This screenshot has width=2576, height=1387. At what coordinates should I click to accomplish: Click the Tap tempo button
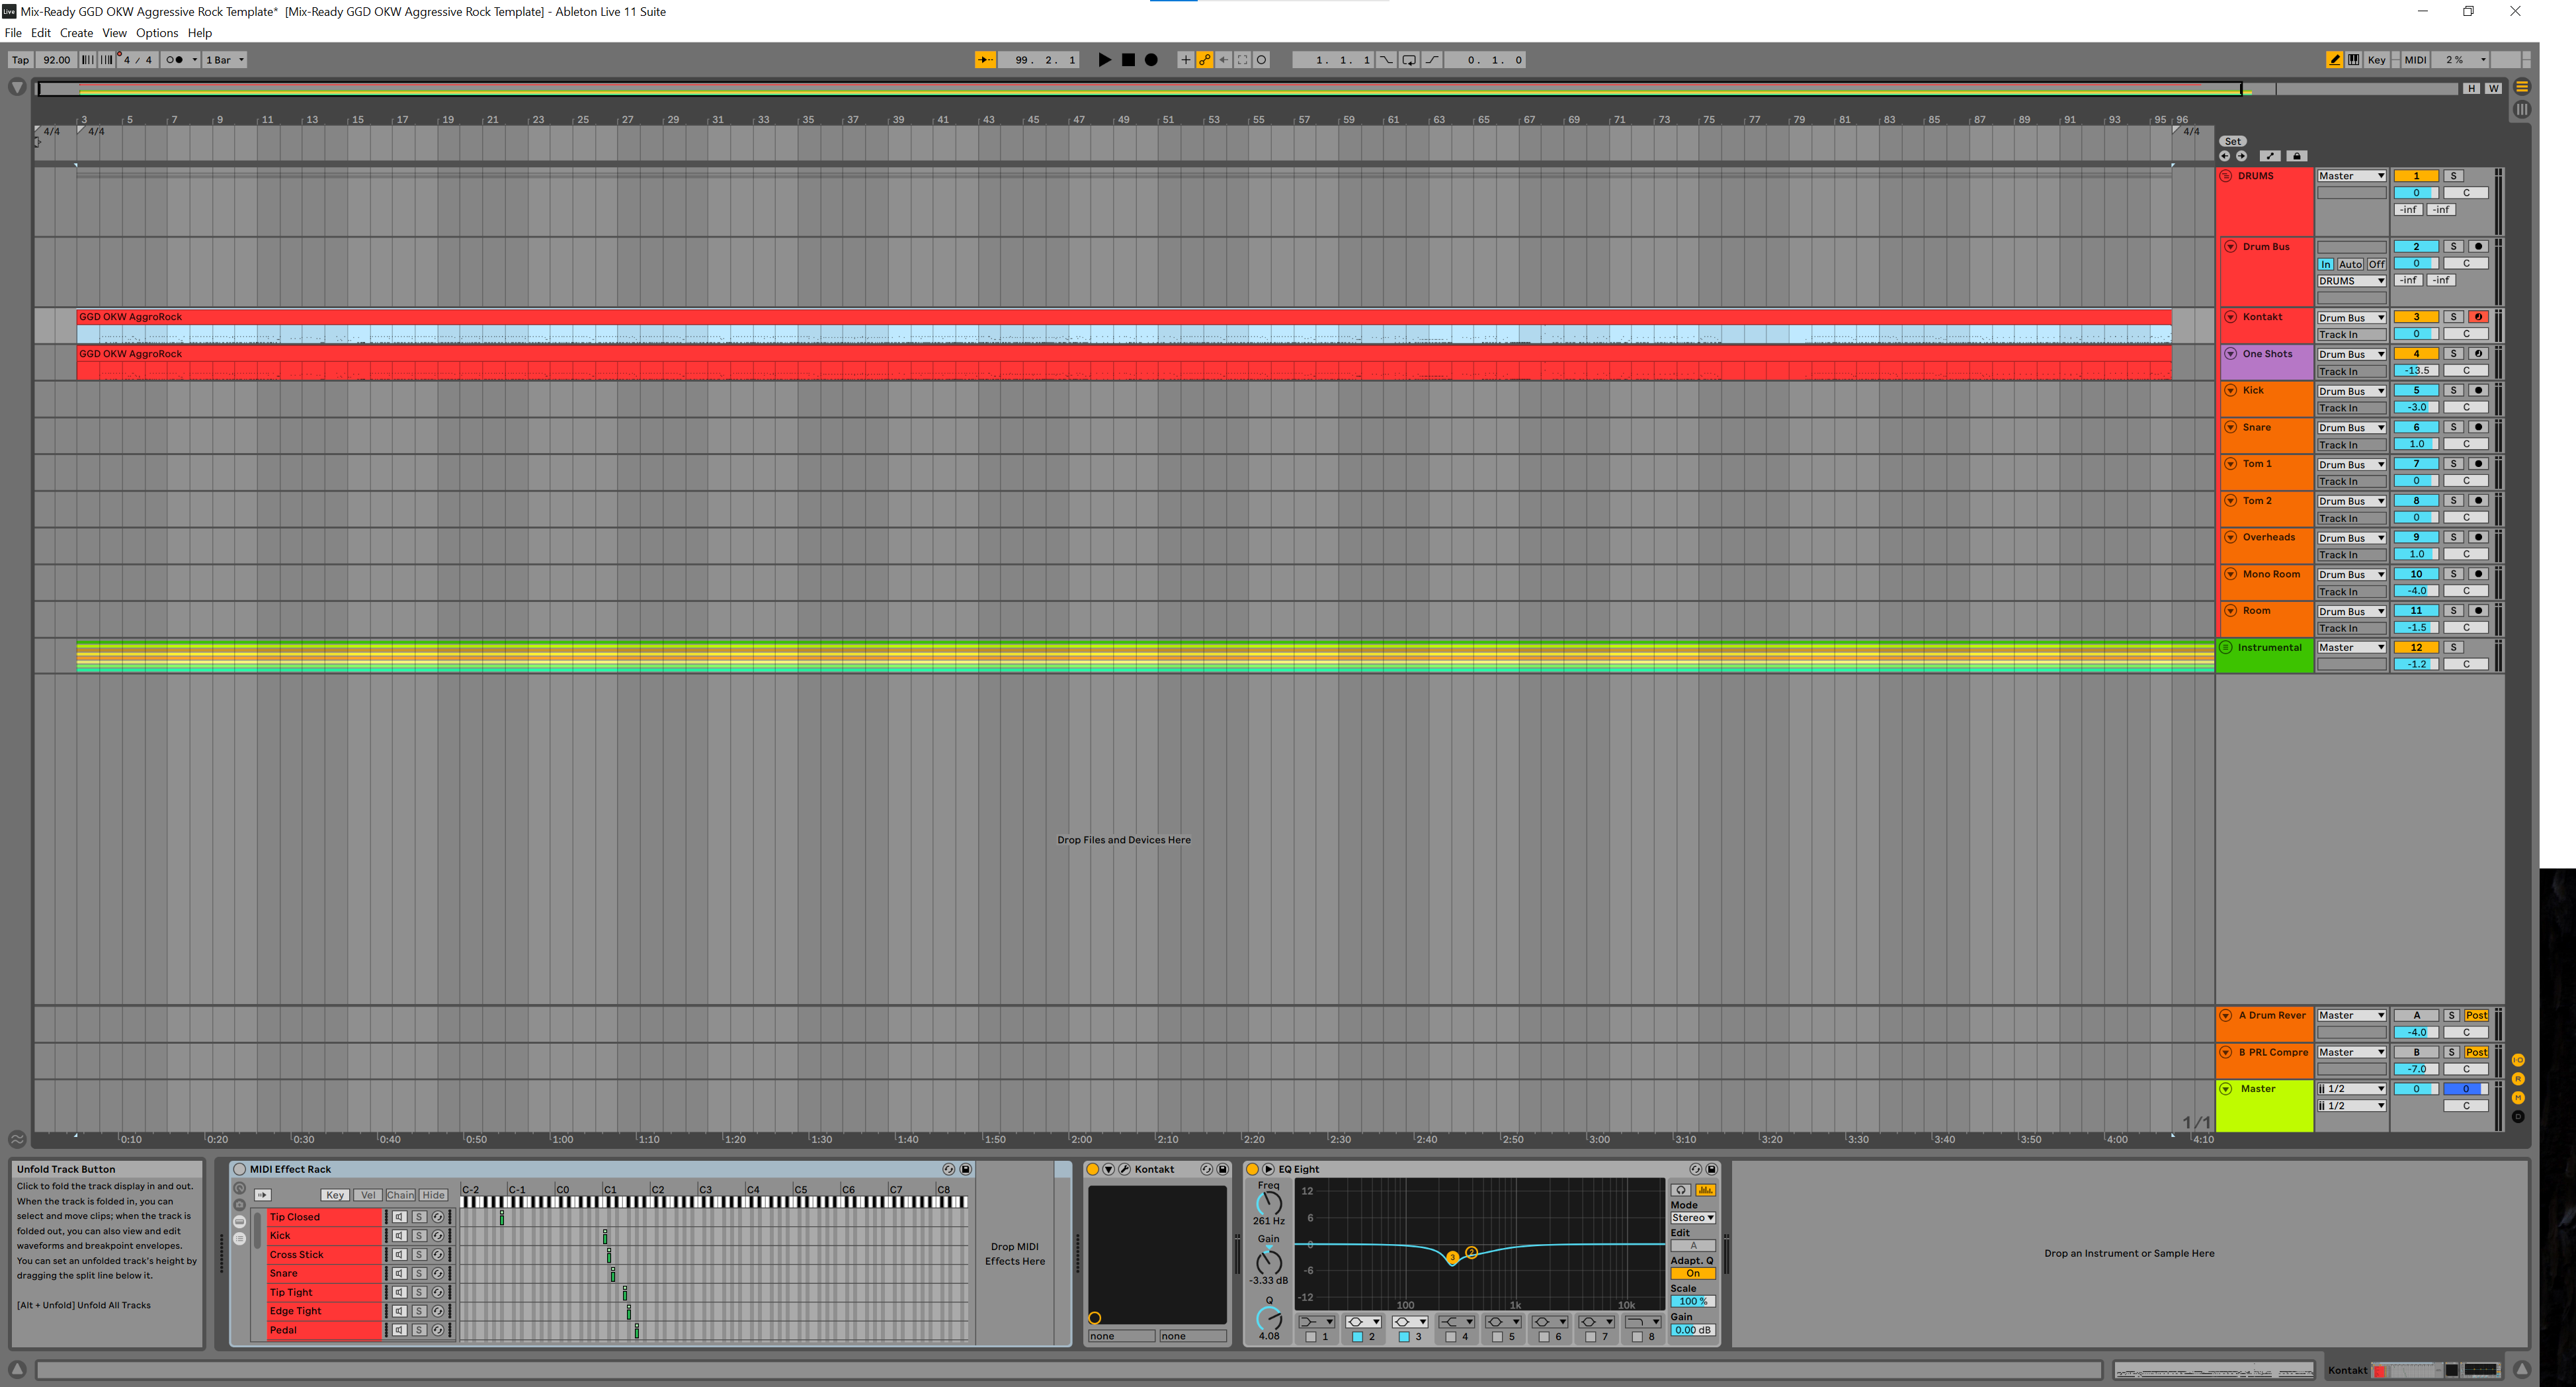20,60
